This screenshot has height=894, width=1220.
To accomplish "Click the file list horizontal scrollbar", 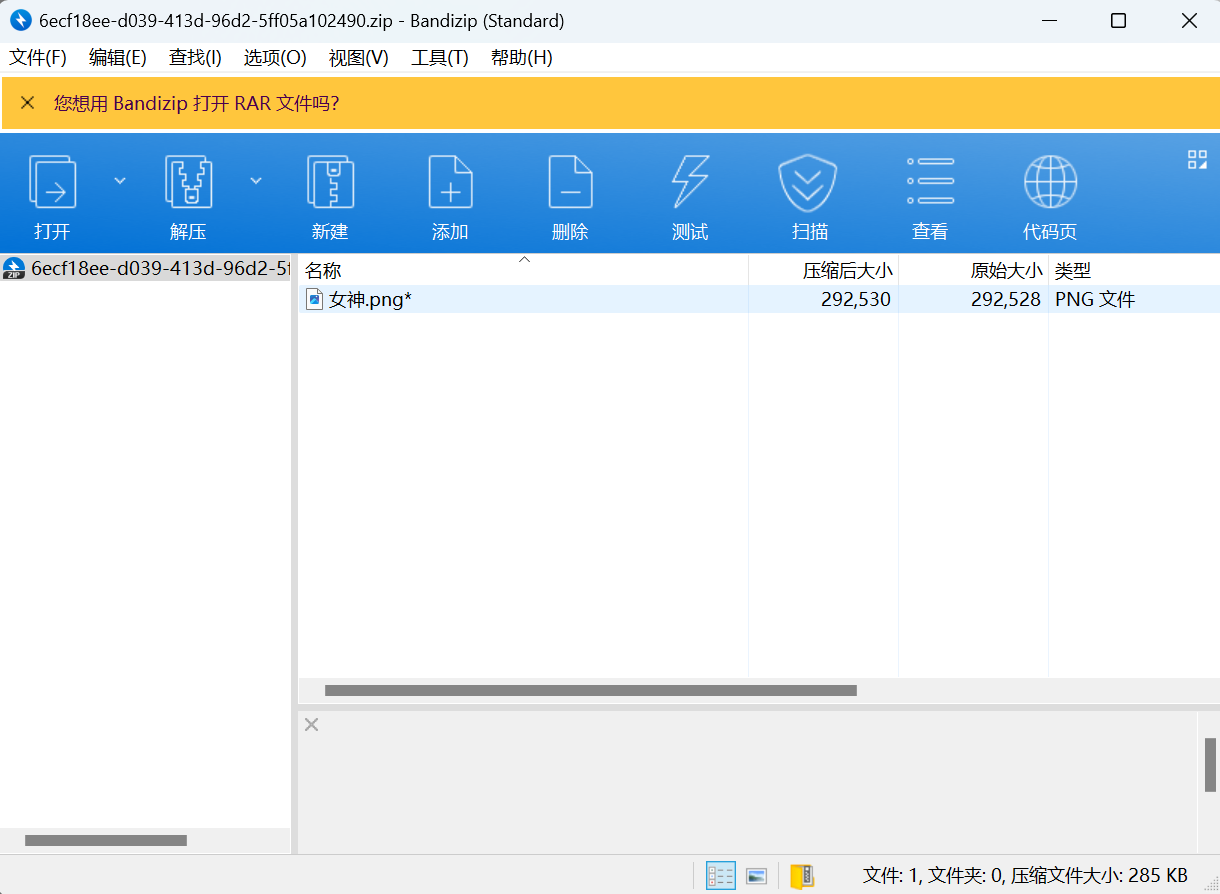I will (x=591, y=690).
